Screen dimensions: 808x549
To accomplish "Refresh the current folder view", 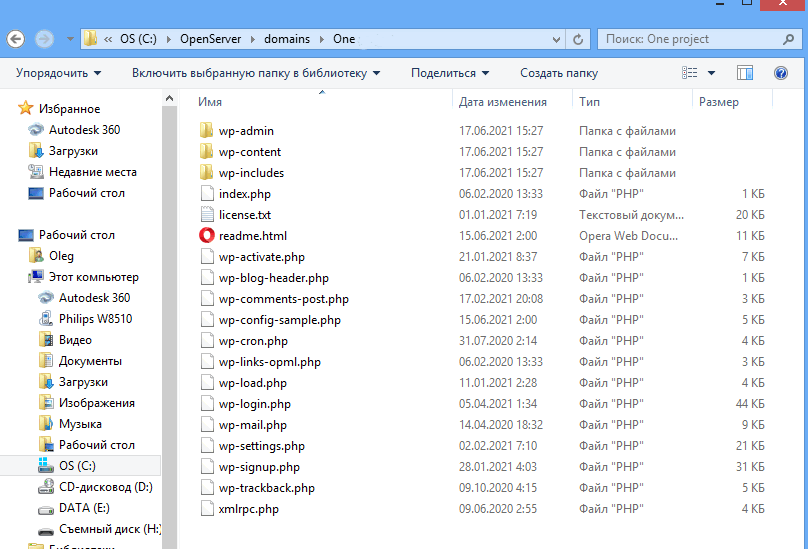I will click(578, 39).
